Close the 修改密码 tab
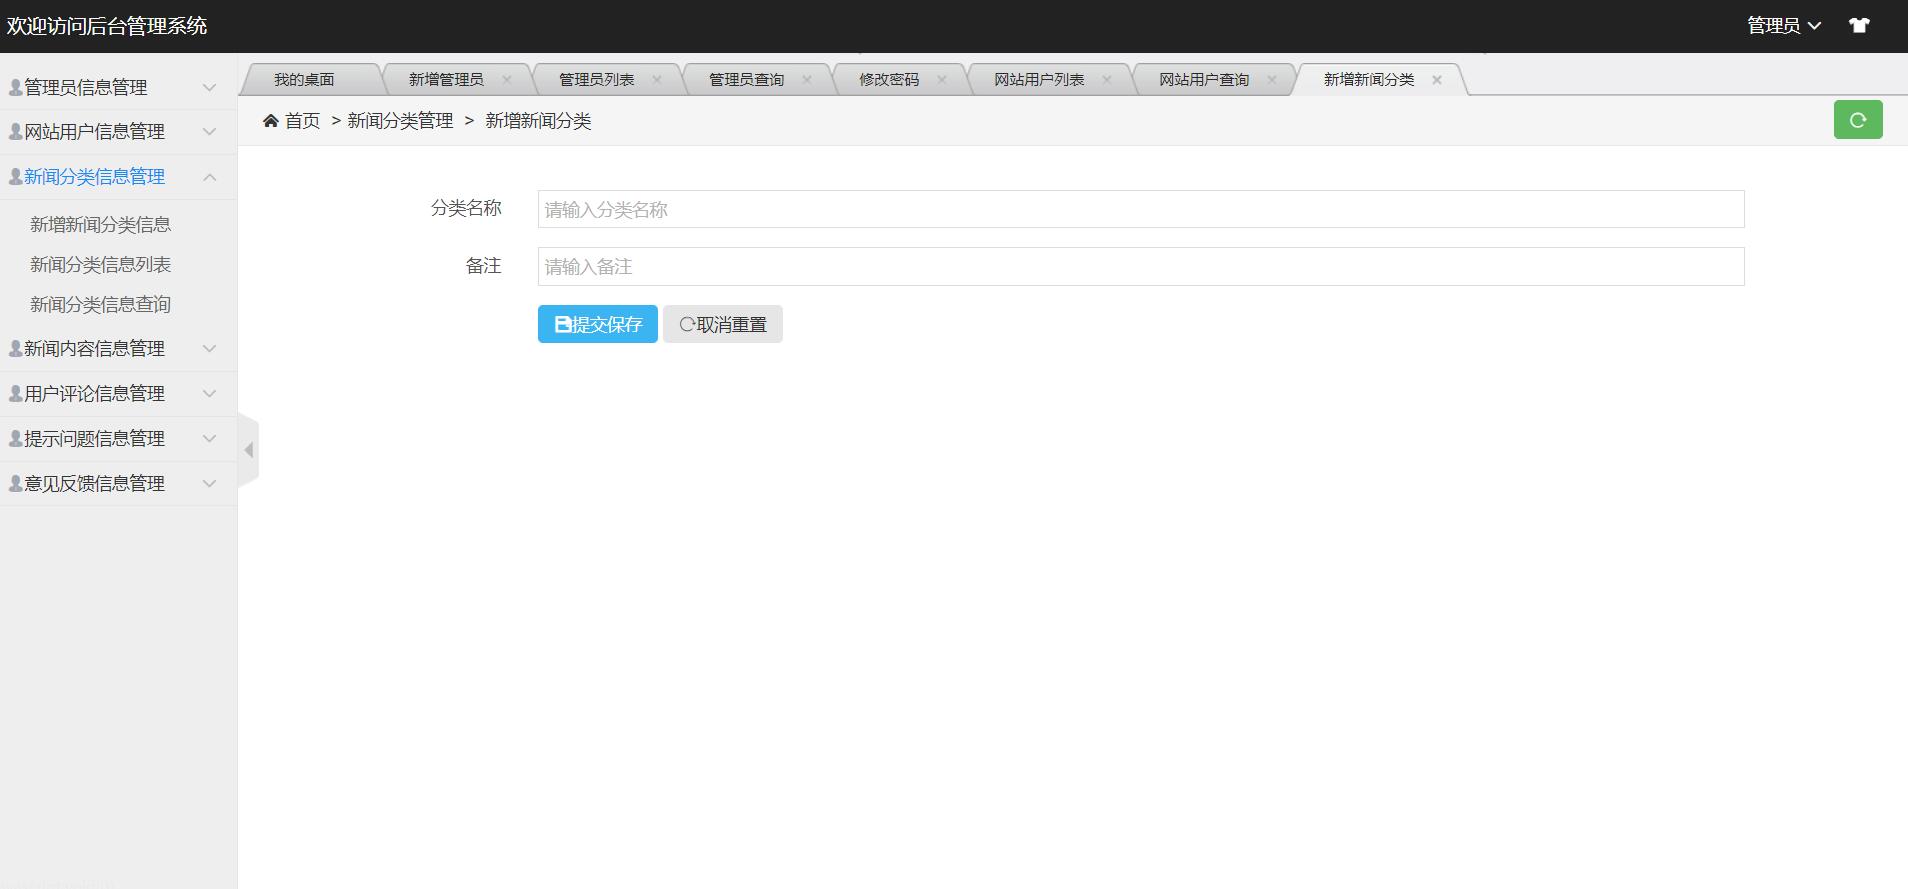 941,80
